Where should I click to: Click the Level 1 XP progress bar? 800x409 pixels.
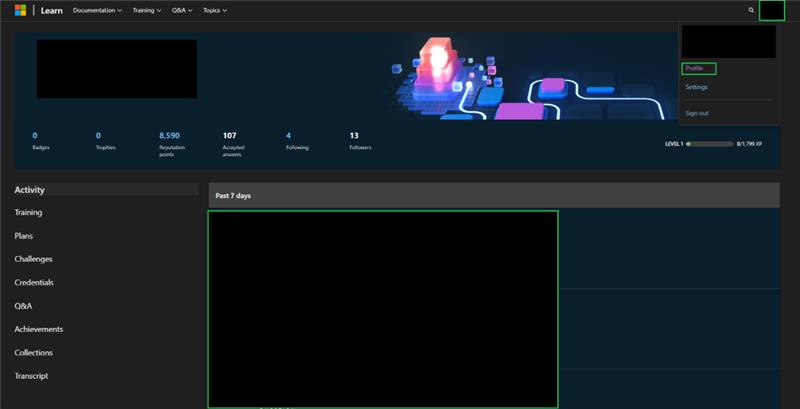coord(710,144)
